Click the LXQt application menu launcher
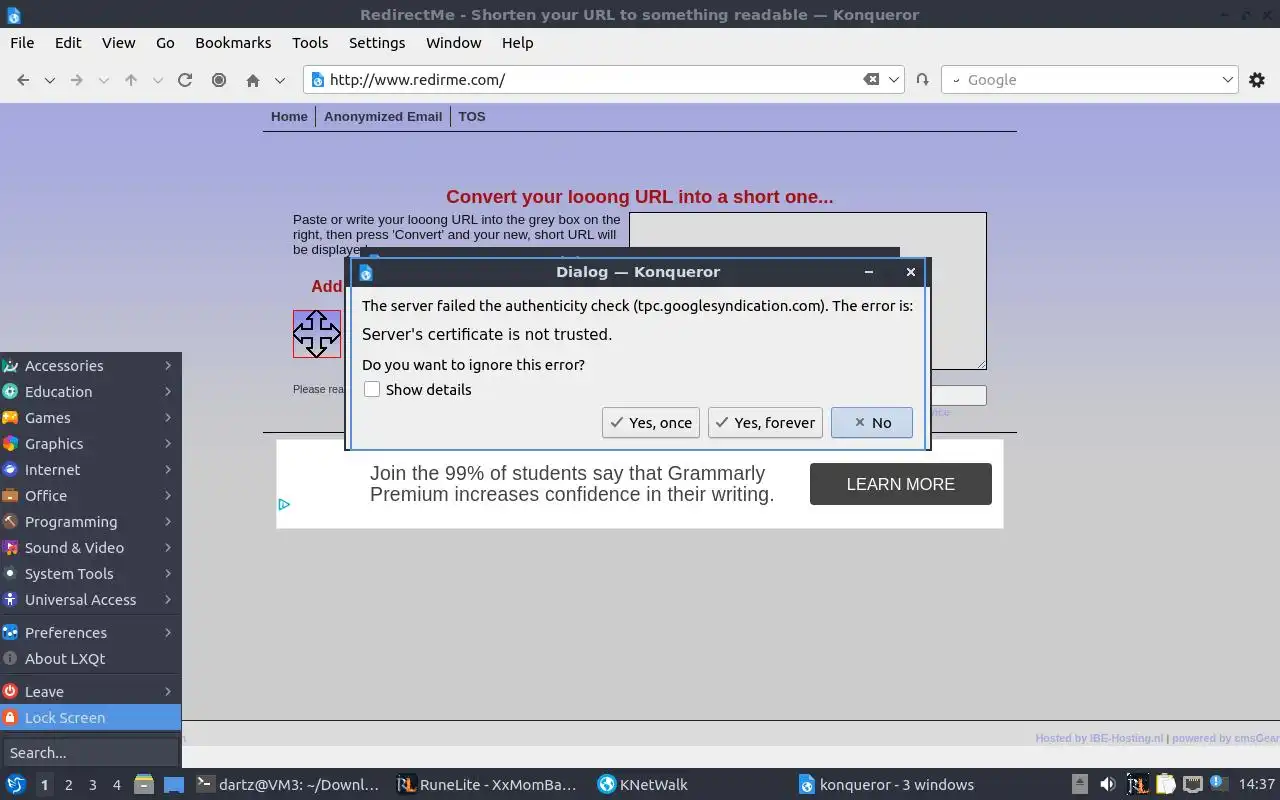This screenshot has width=1280, height=800. (x=15, y=785)
